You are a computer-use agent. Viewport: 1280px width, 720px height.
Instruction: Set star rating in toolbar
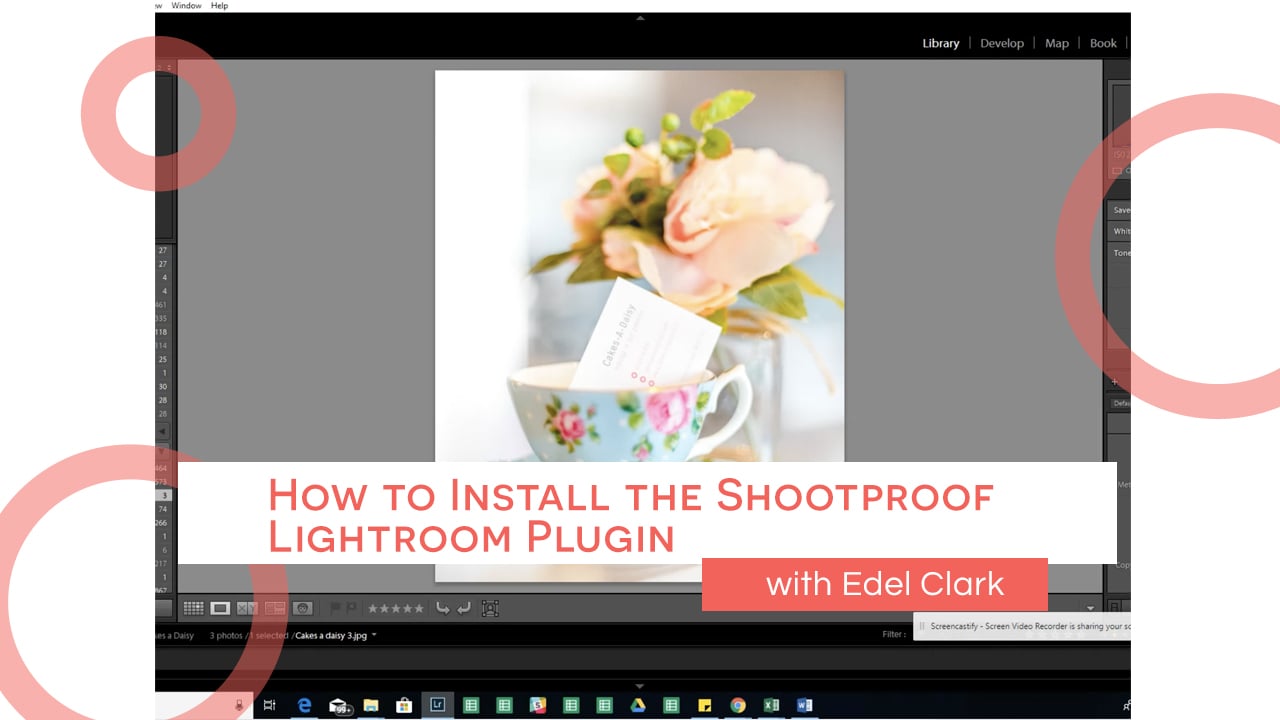click(396, 608)
